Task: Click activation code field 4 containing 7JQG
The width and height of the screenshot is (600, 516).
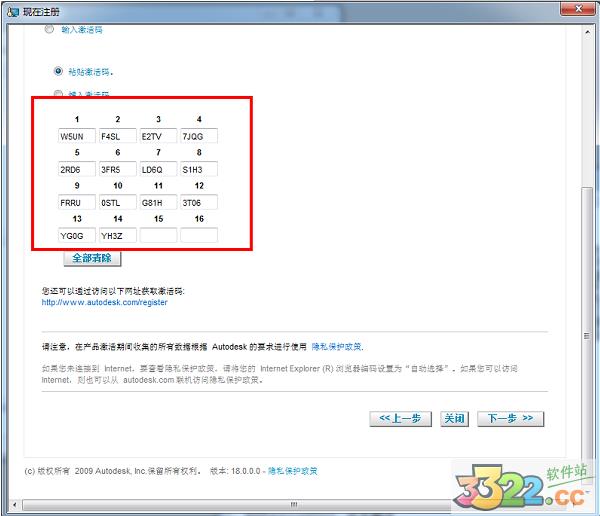Action: tap(199, 136)
